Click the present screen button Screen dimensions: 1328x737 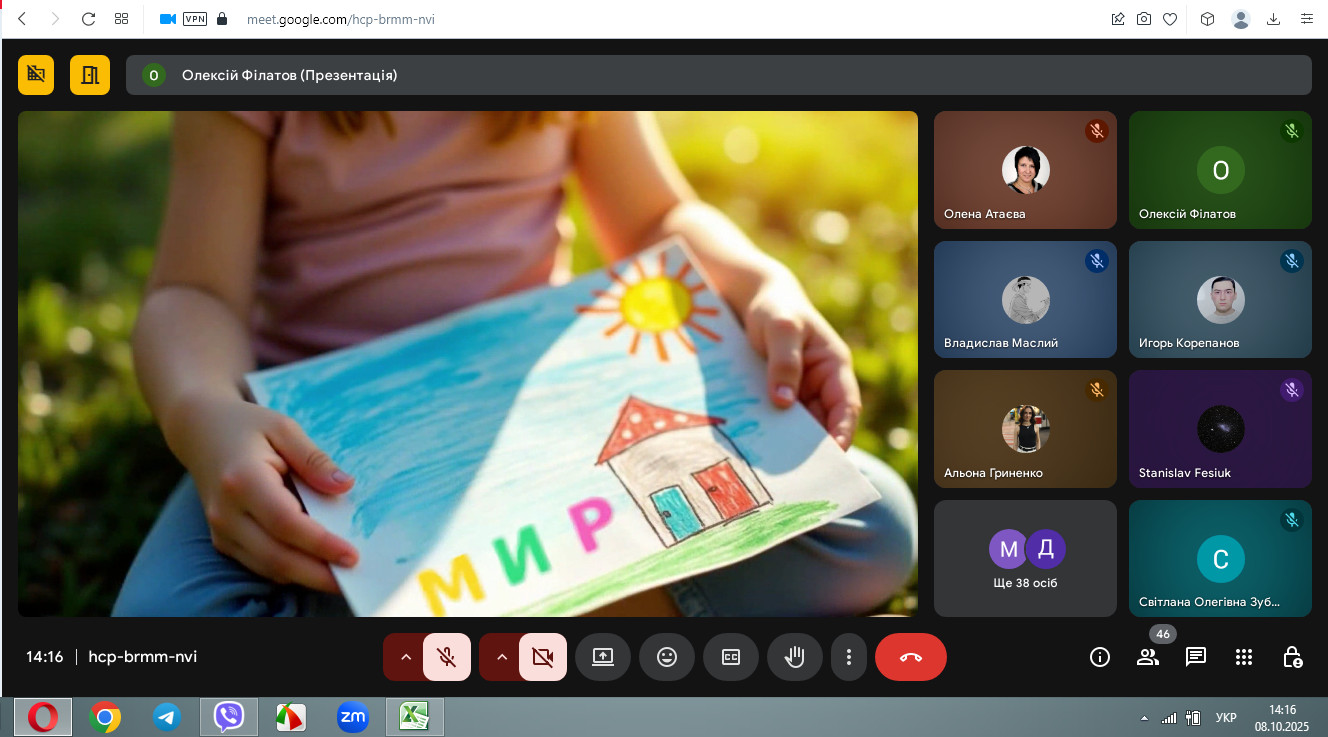(x=602, y=657)
